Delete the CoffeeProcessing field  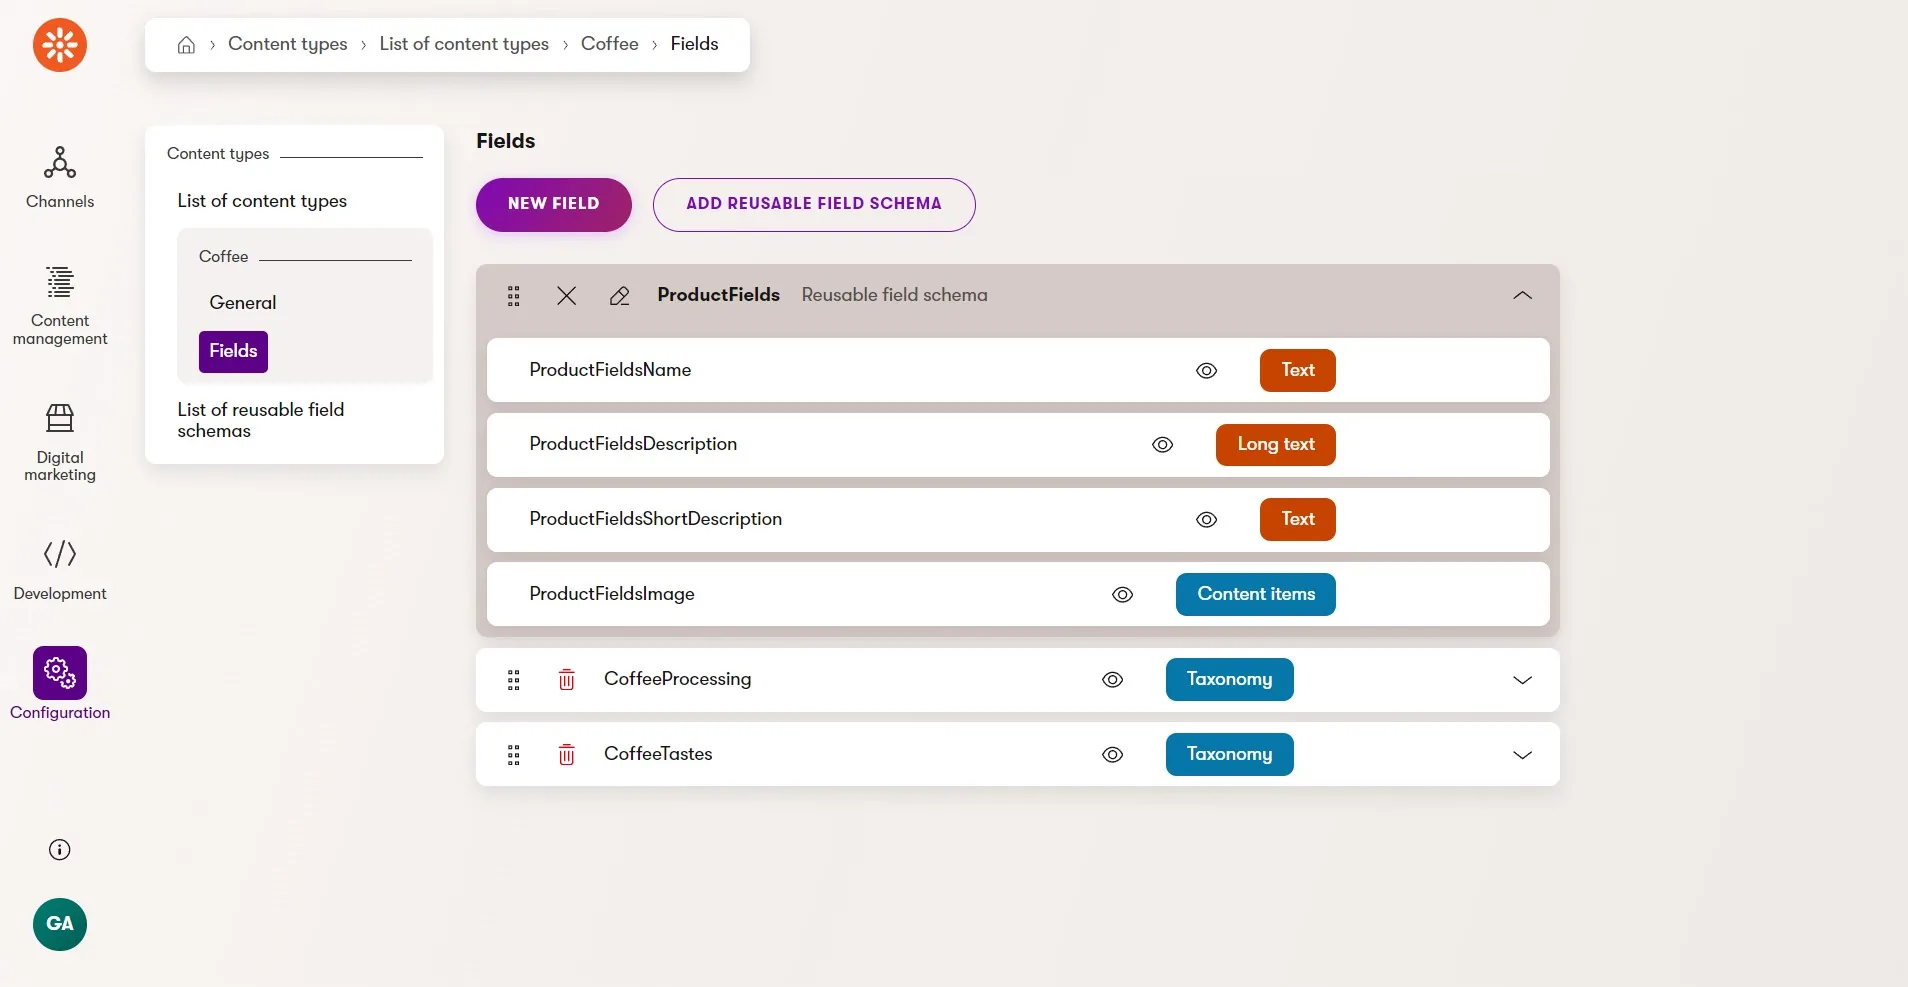[x=566, y=680]
